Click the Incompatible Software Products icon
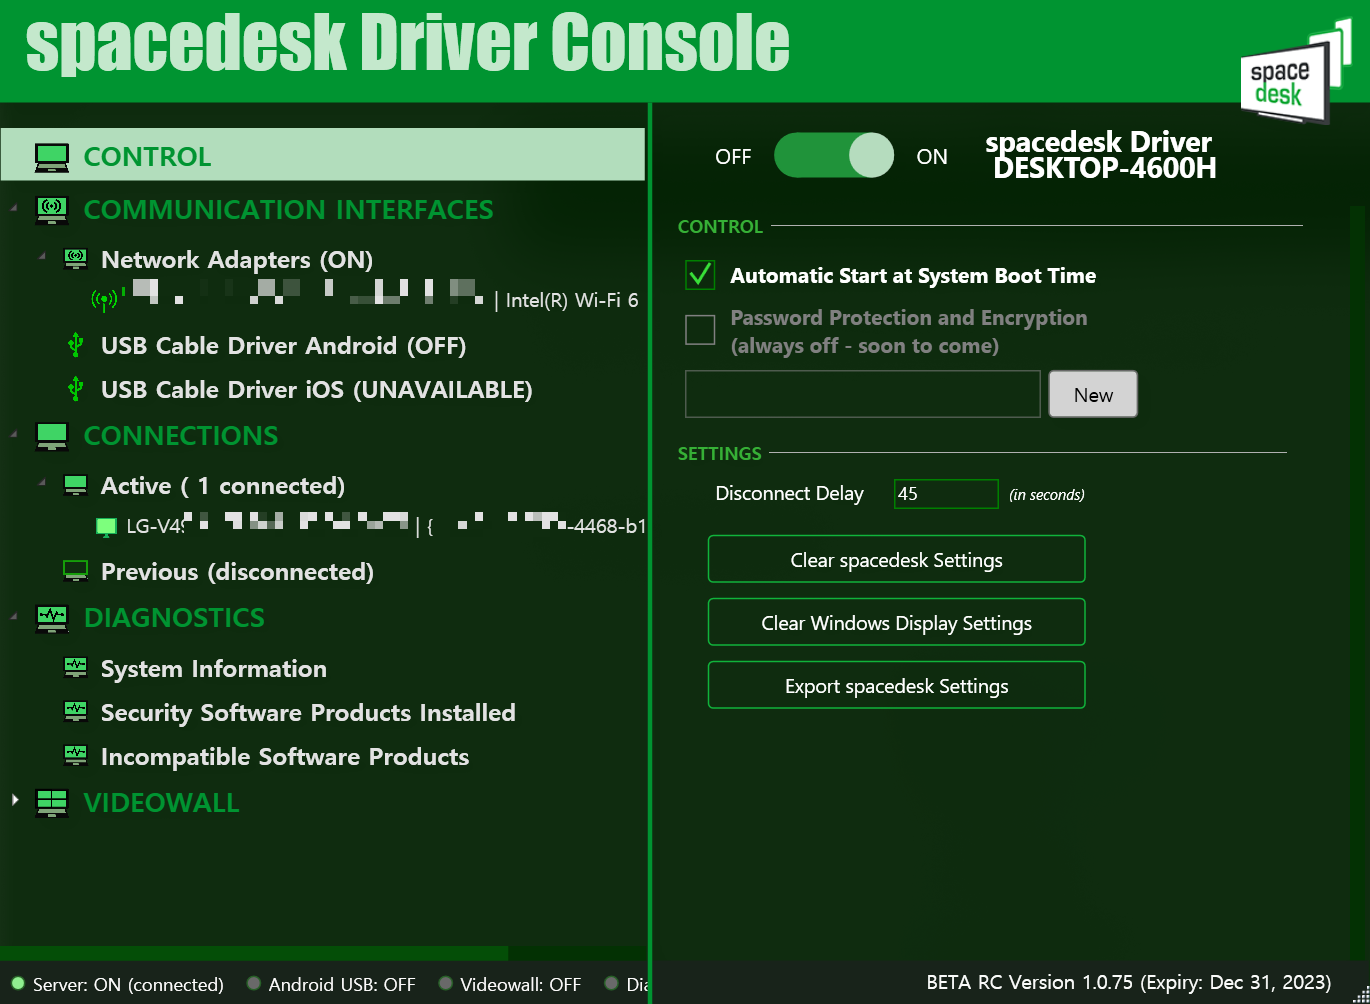This screenshot has height=1004, width=1370. pos(75,755)
